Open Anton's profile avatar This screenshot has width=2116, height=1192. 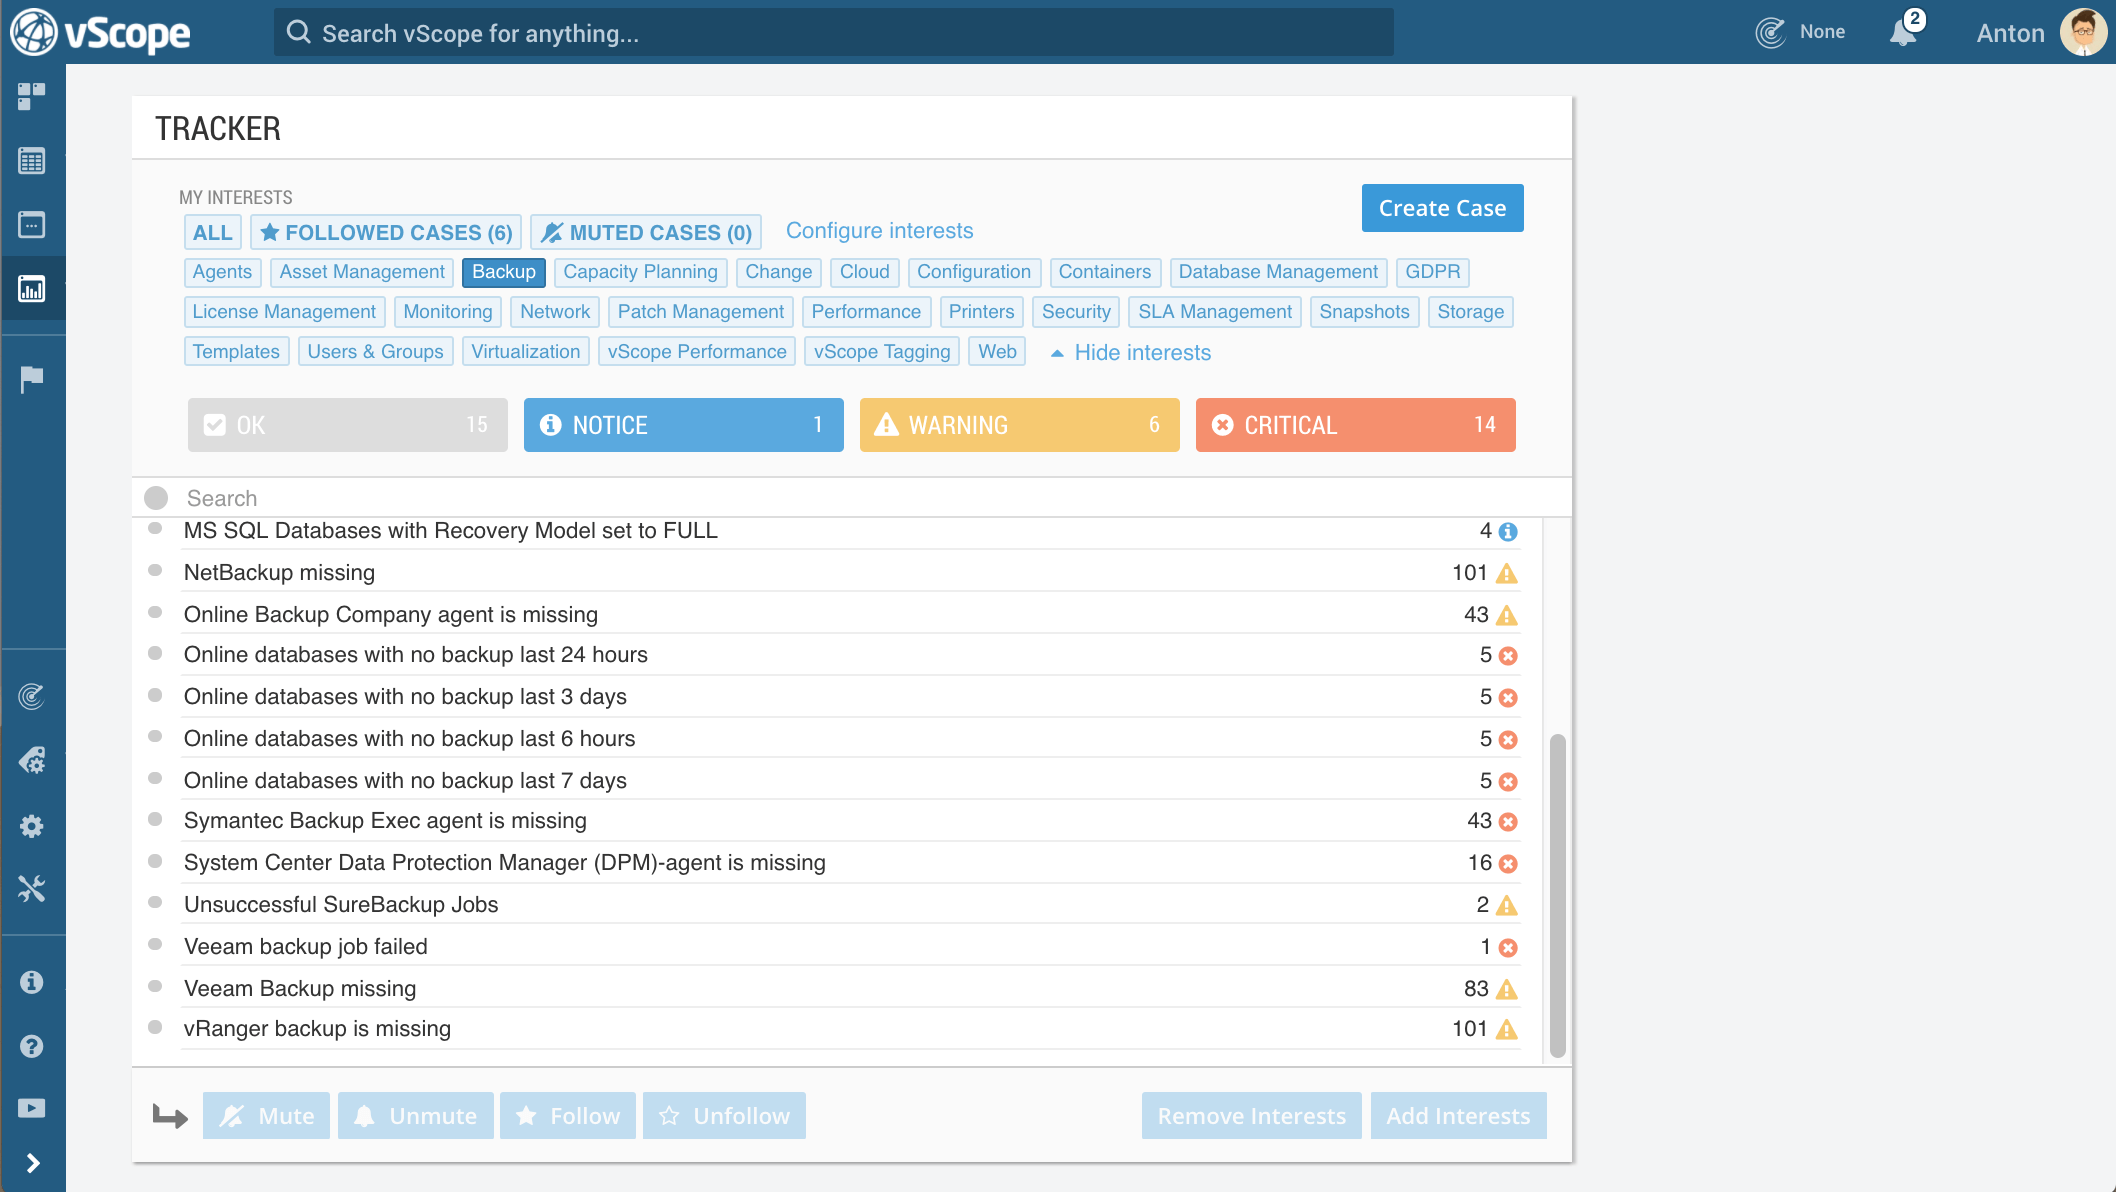point(2083,32)
